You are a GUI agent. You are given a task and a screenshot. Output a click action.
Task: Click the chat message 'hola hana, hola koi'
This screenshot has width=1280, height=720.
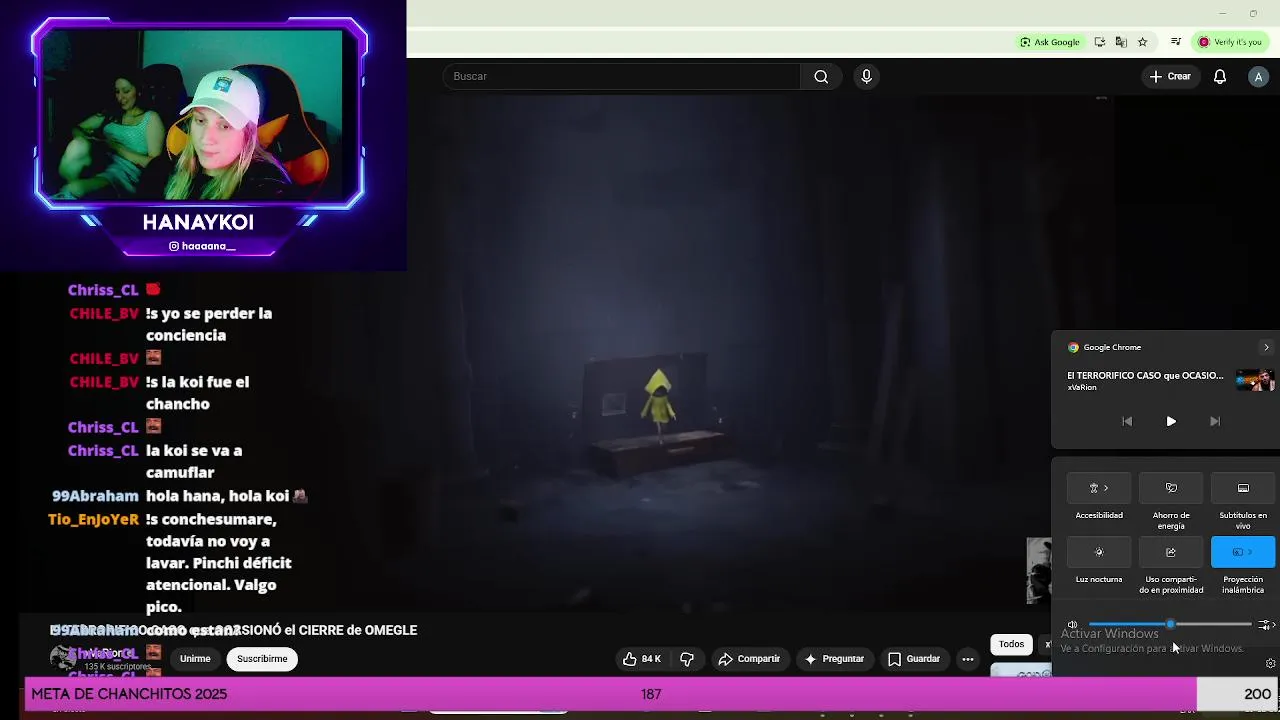pos(218,496)
